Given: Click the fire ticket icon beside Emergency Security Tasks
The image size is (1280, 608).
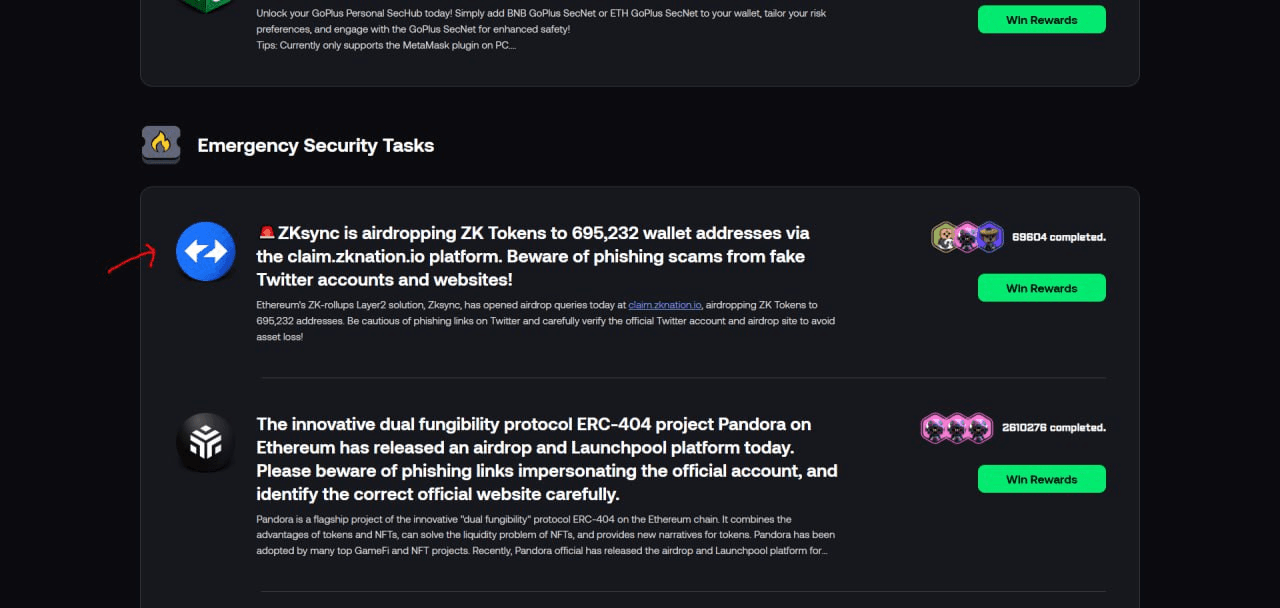Looking at the screenshot, I should tap(161, 145).
